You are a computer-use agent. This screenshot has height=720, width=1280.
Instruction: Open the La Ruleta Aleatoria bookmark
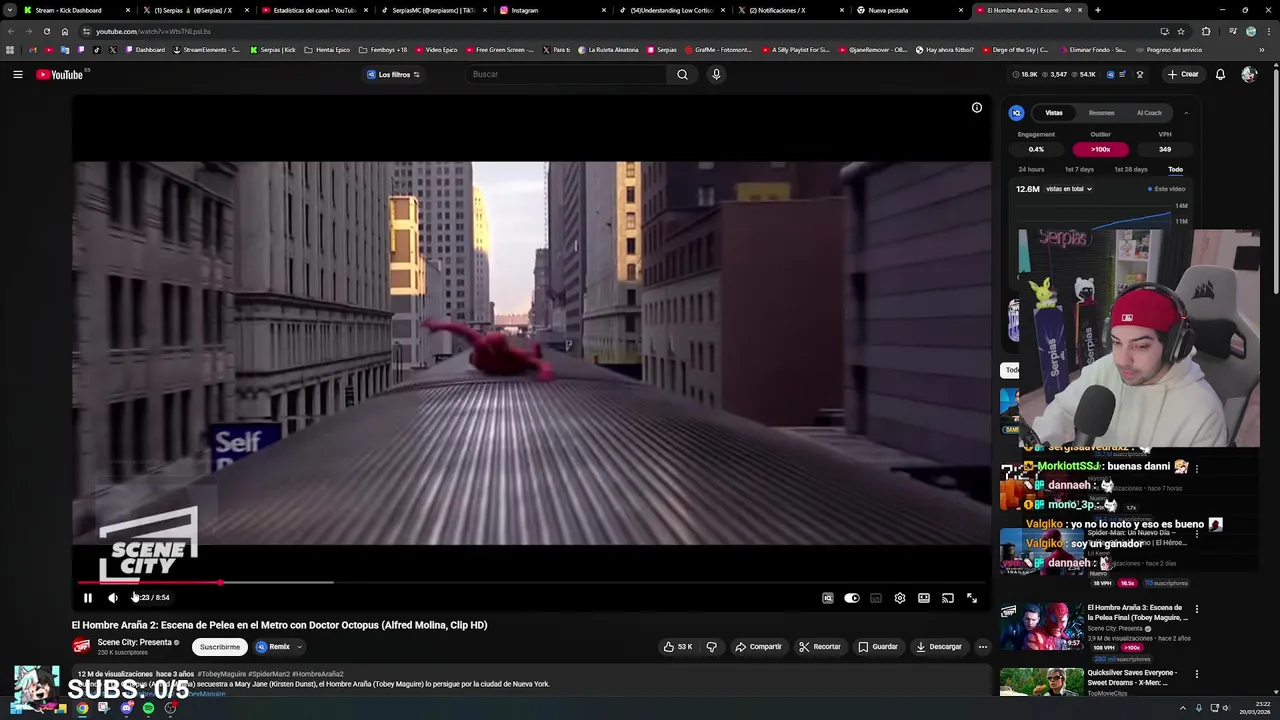point(608,50)
